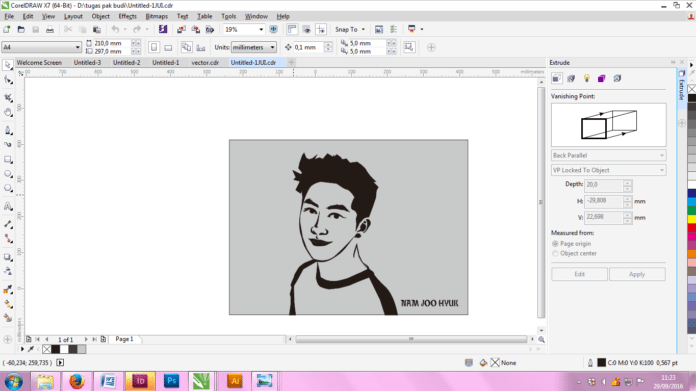Click the New document icon
This screenshot has height=391, width=696.
pos(7,29)
